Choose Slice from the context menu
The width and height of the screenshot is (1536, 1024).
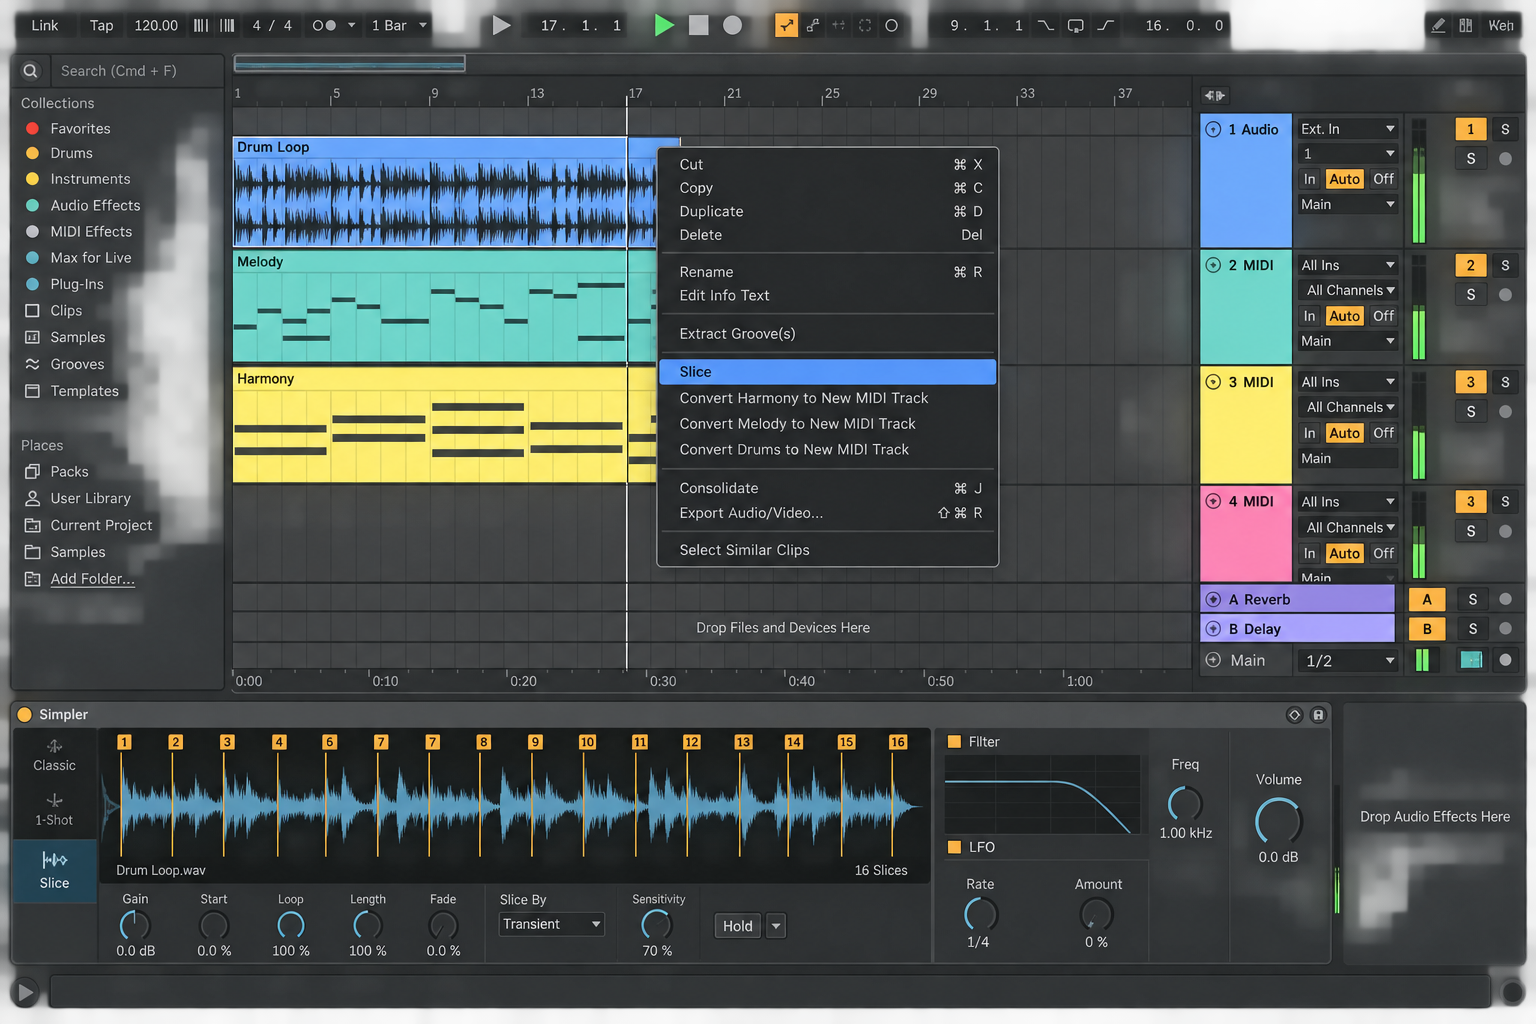click(x=828, y=372)
